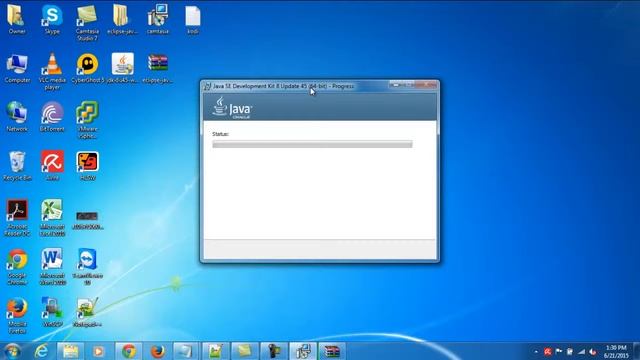
Task: Click the Java installer title text
Action: click(x=283, y=86)
